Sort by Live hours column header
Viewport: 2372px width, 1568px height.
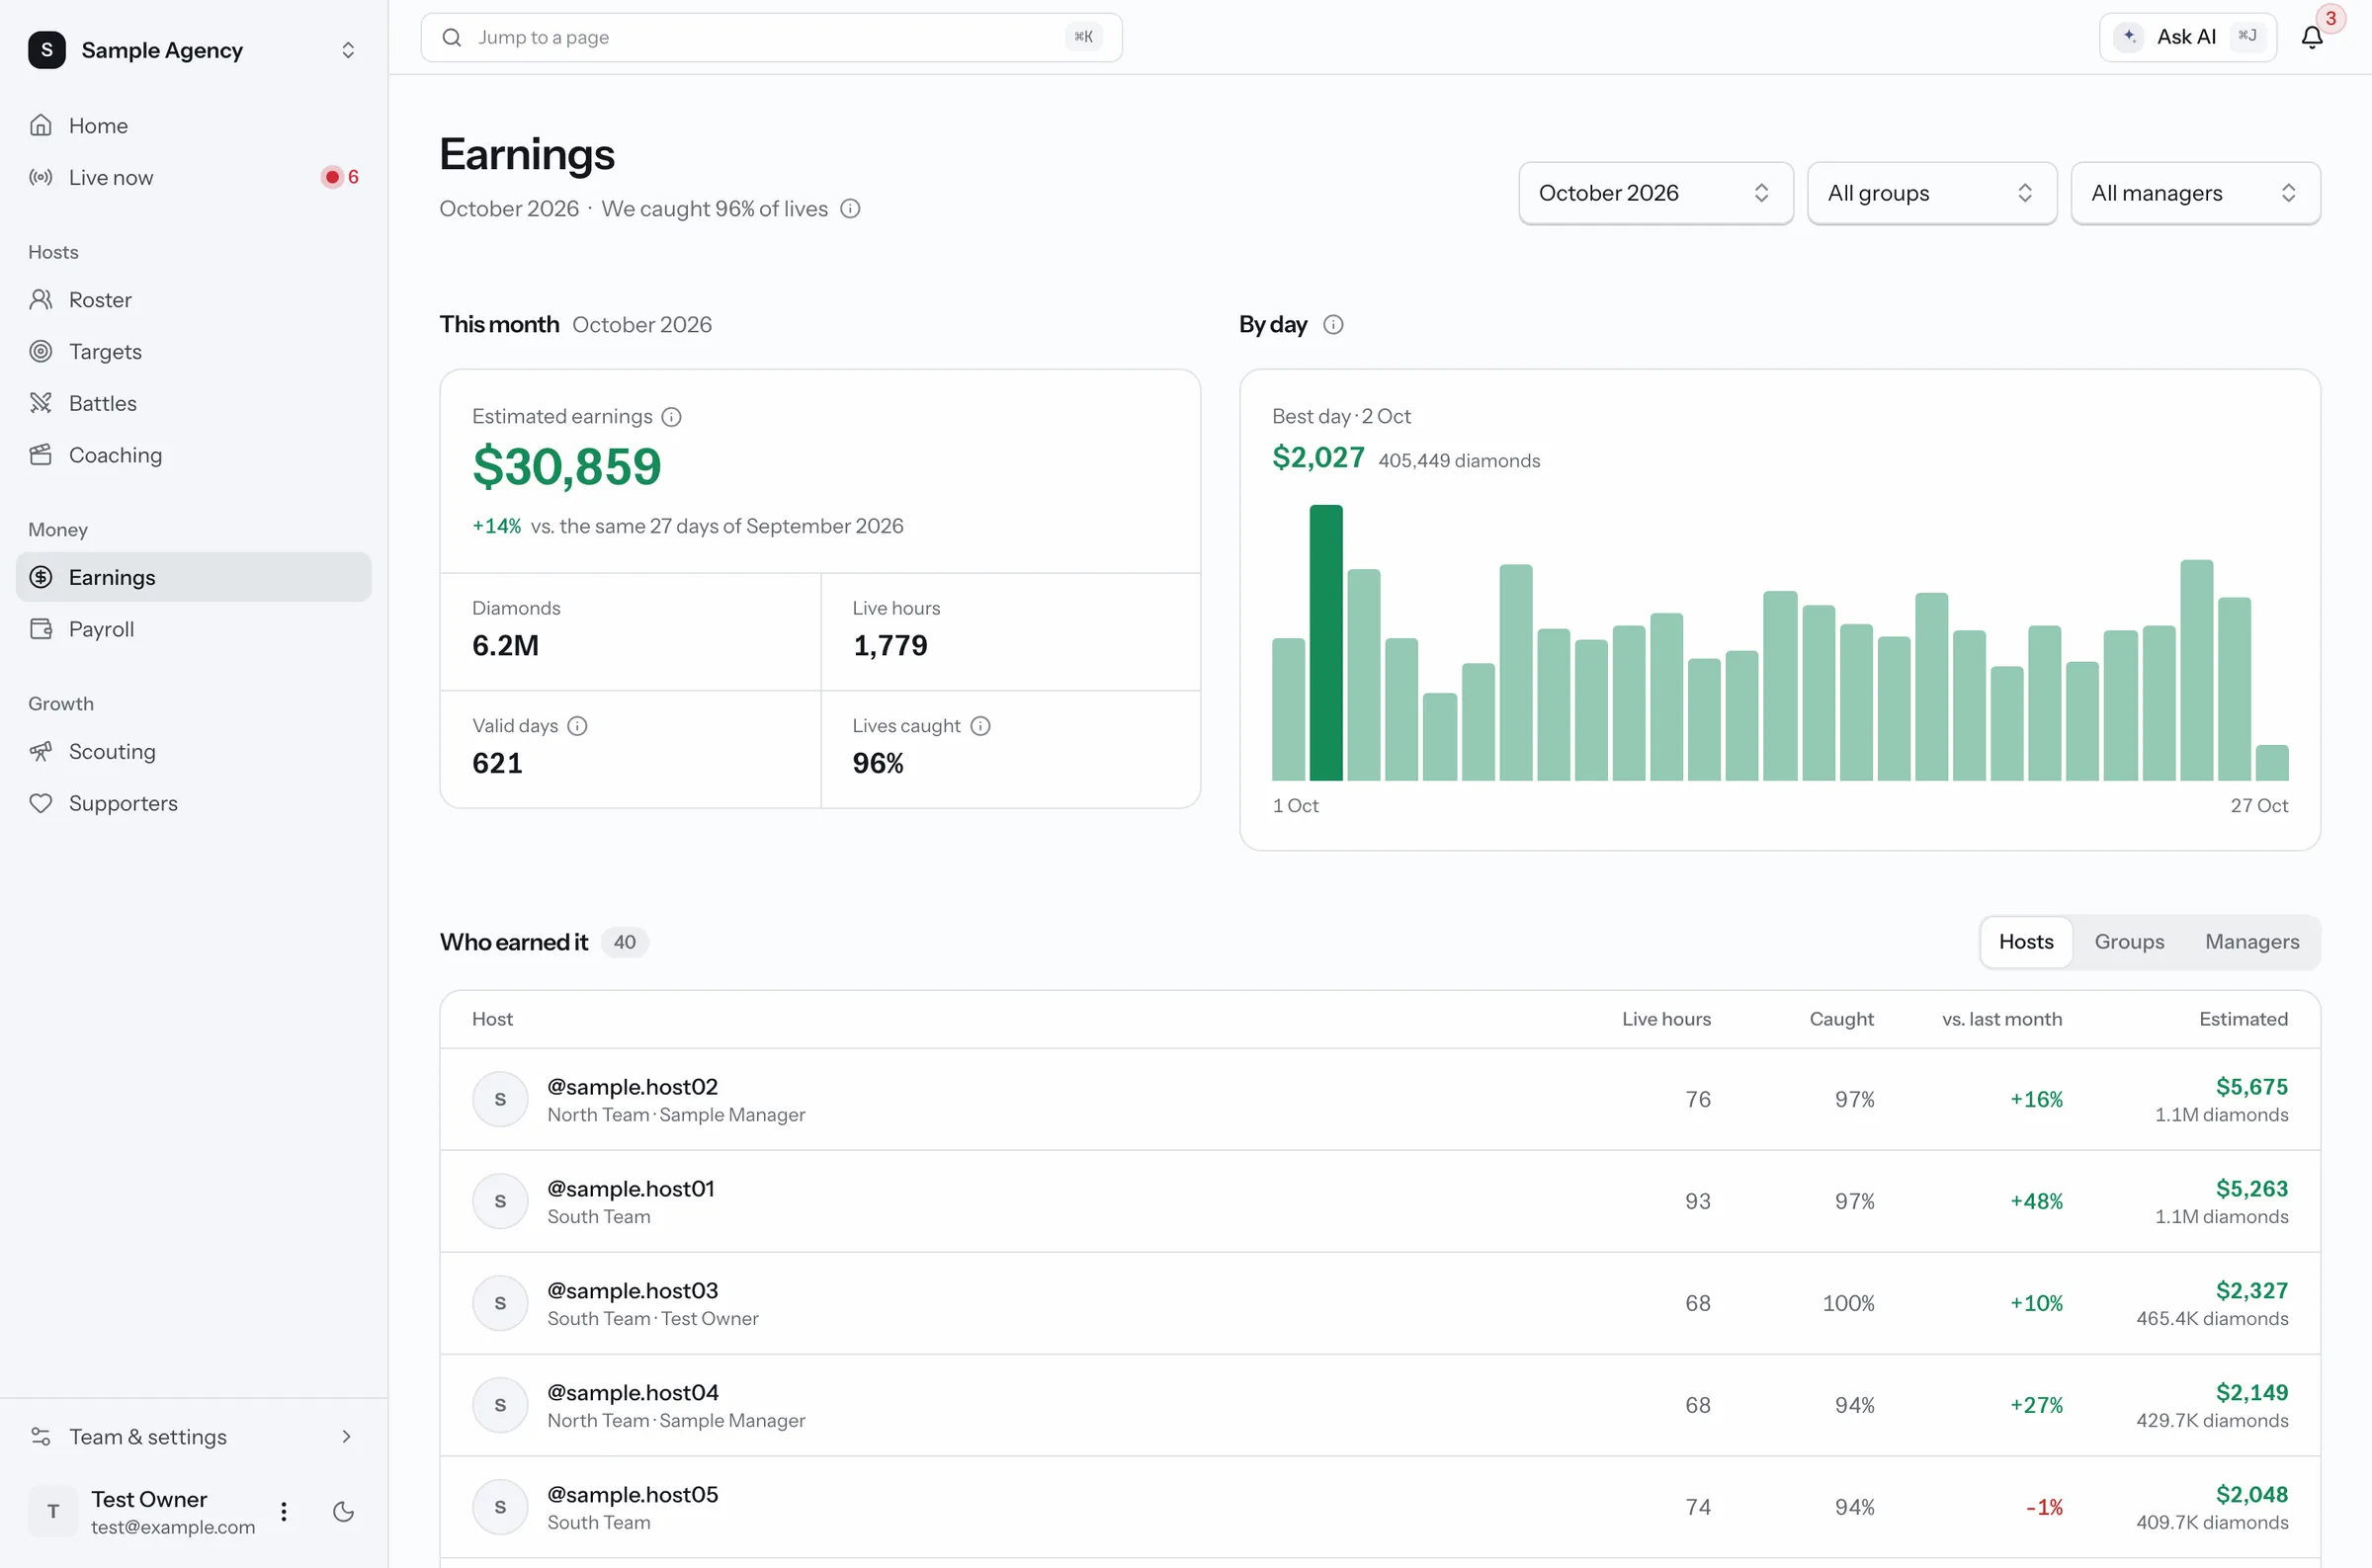tap(1666, 1019)
